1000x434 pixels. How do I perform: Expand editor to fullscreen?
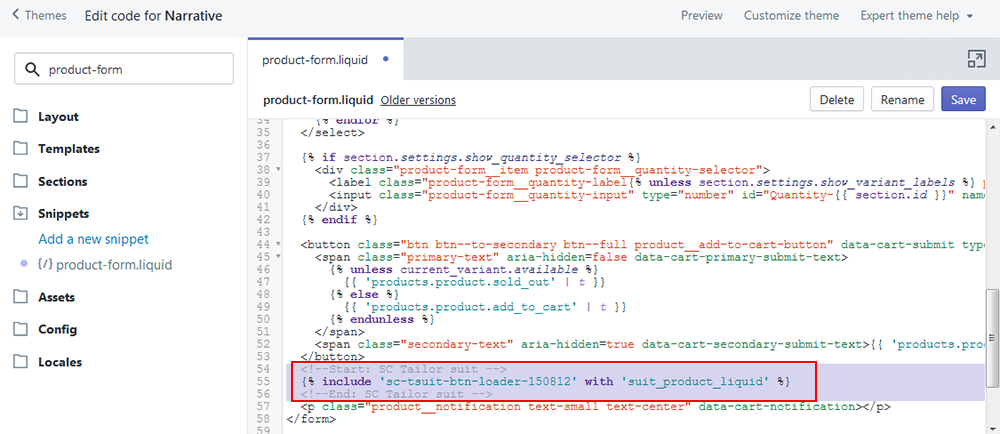[976, 60]
